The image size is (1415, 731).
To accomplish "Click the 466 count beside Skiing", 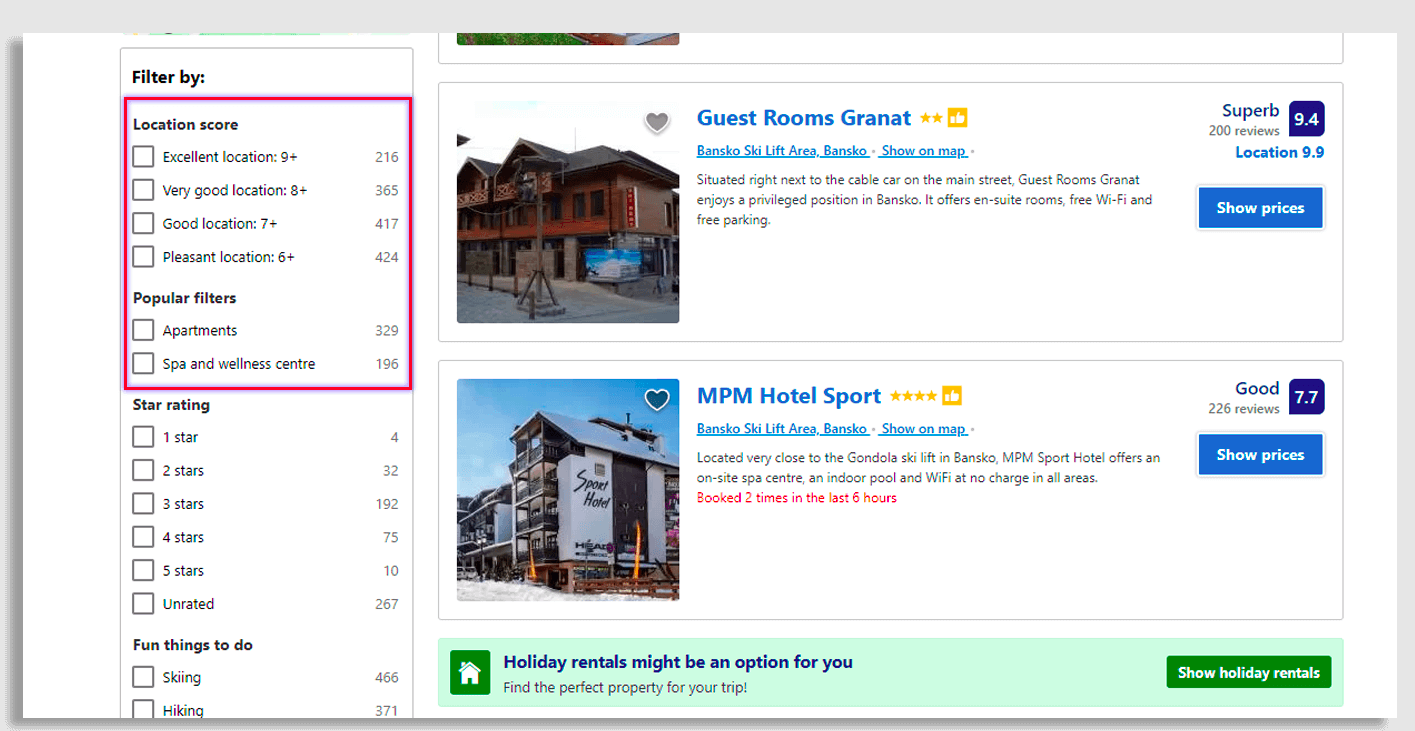I will click(387, 677).
